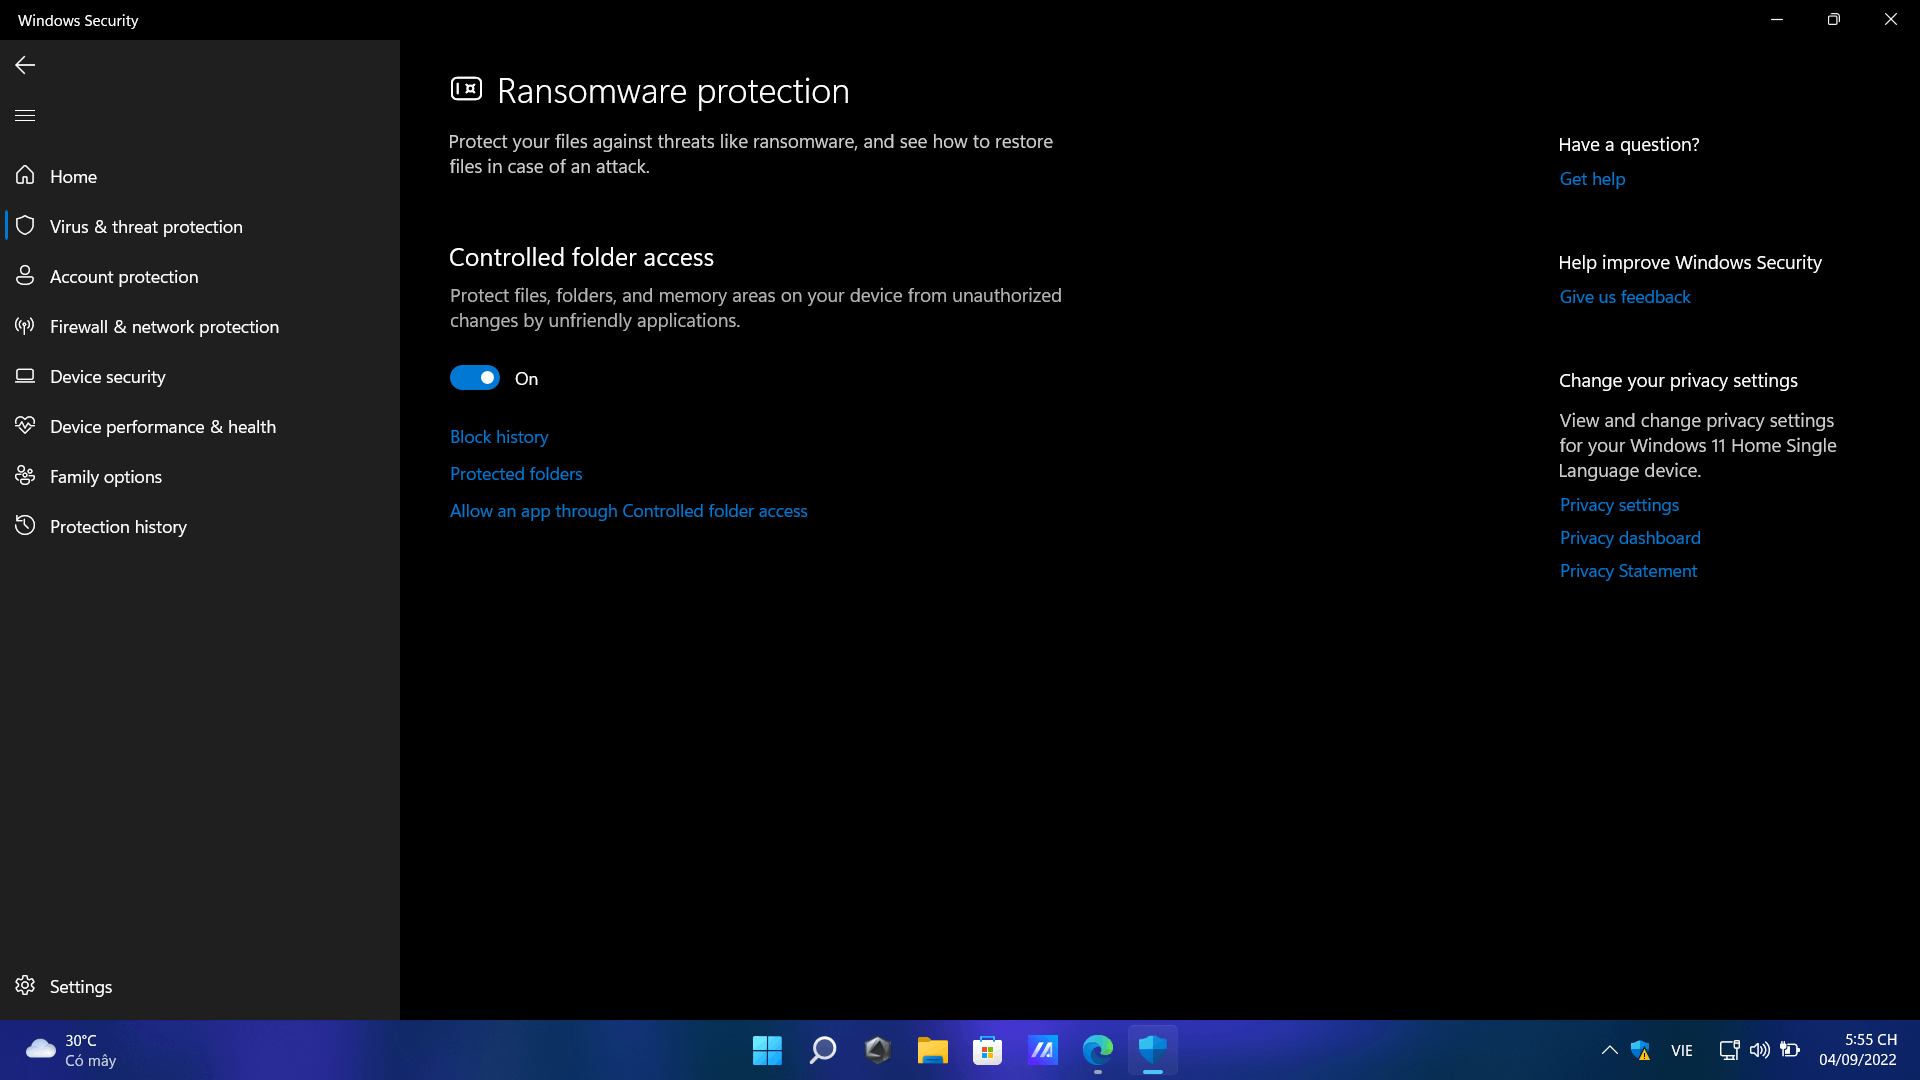This screenshot has width=1920, height=1080.
Task: Select Family options menu label
Action: [106, 477]
